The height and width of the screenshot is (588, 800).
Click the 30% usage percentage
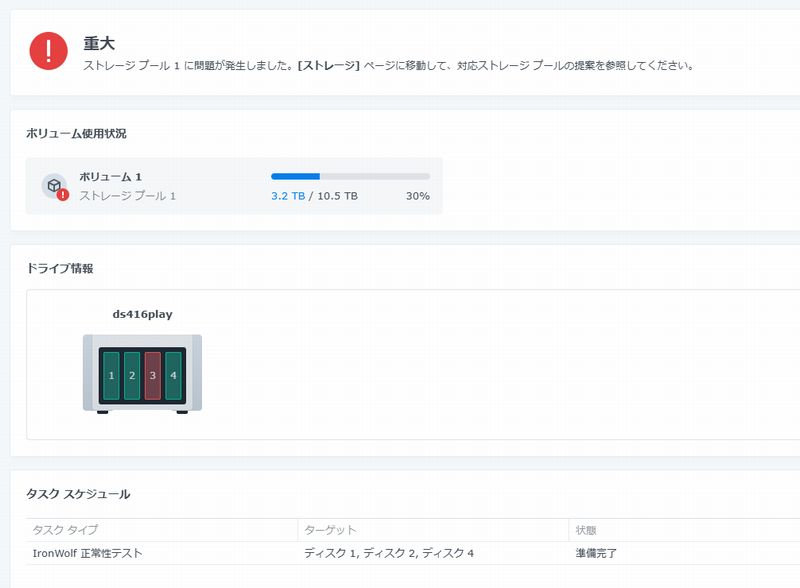(418, 196)
